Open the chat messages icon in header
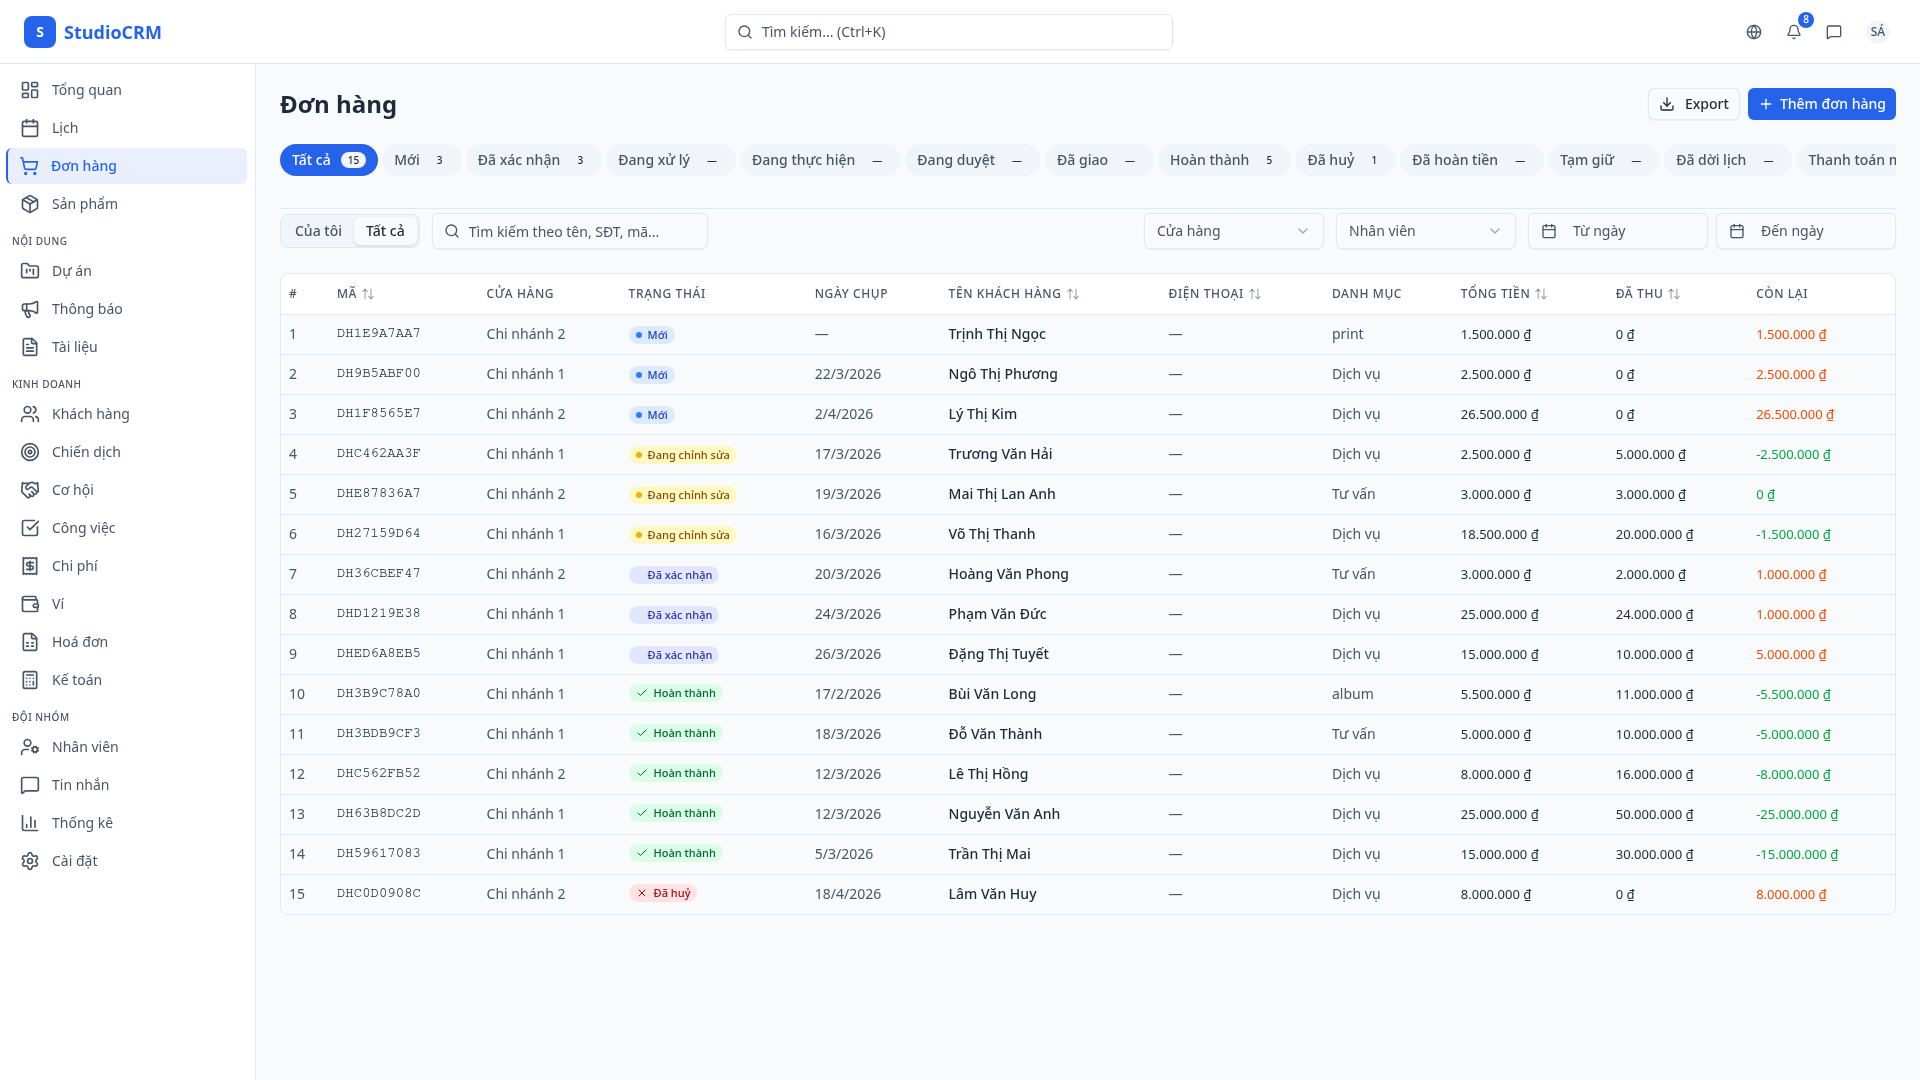Image resolution: width=1920 pixels, height=1080 pixels. pos(1833,32)
